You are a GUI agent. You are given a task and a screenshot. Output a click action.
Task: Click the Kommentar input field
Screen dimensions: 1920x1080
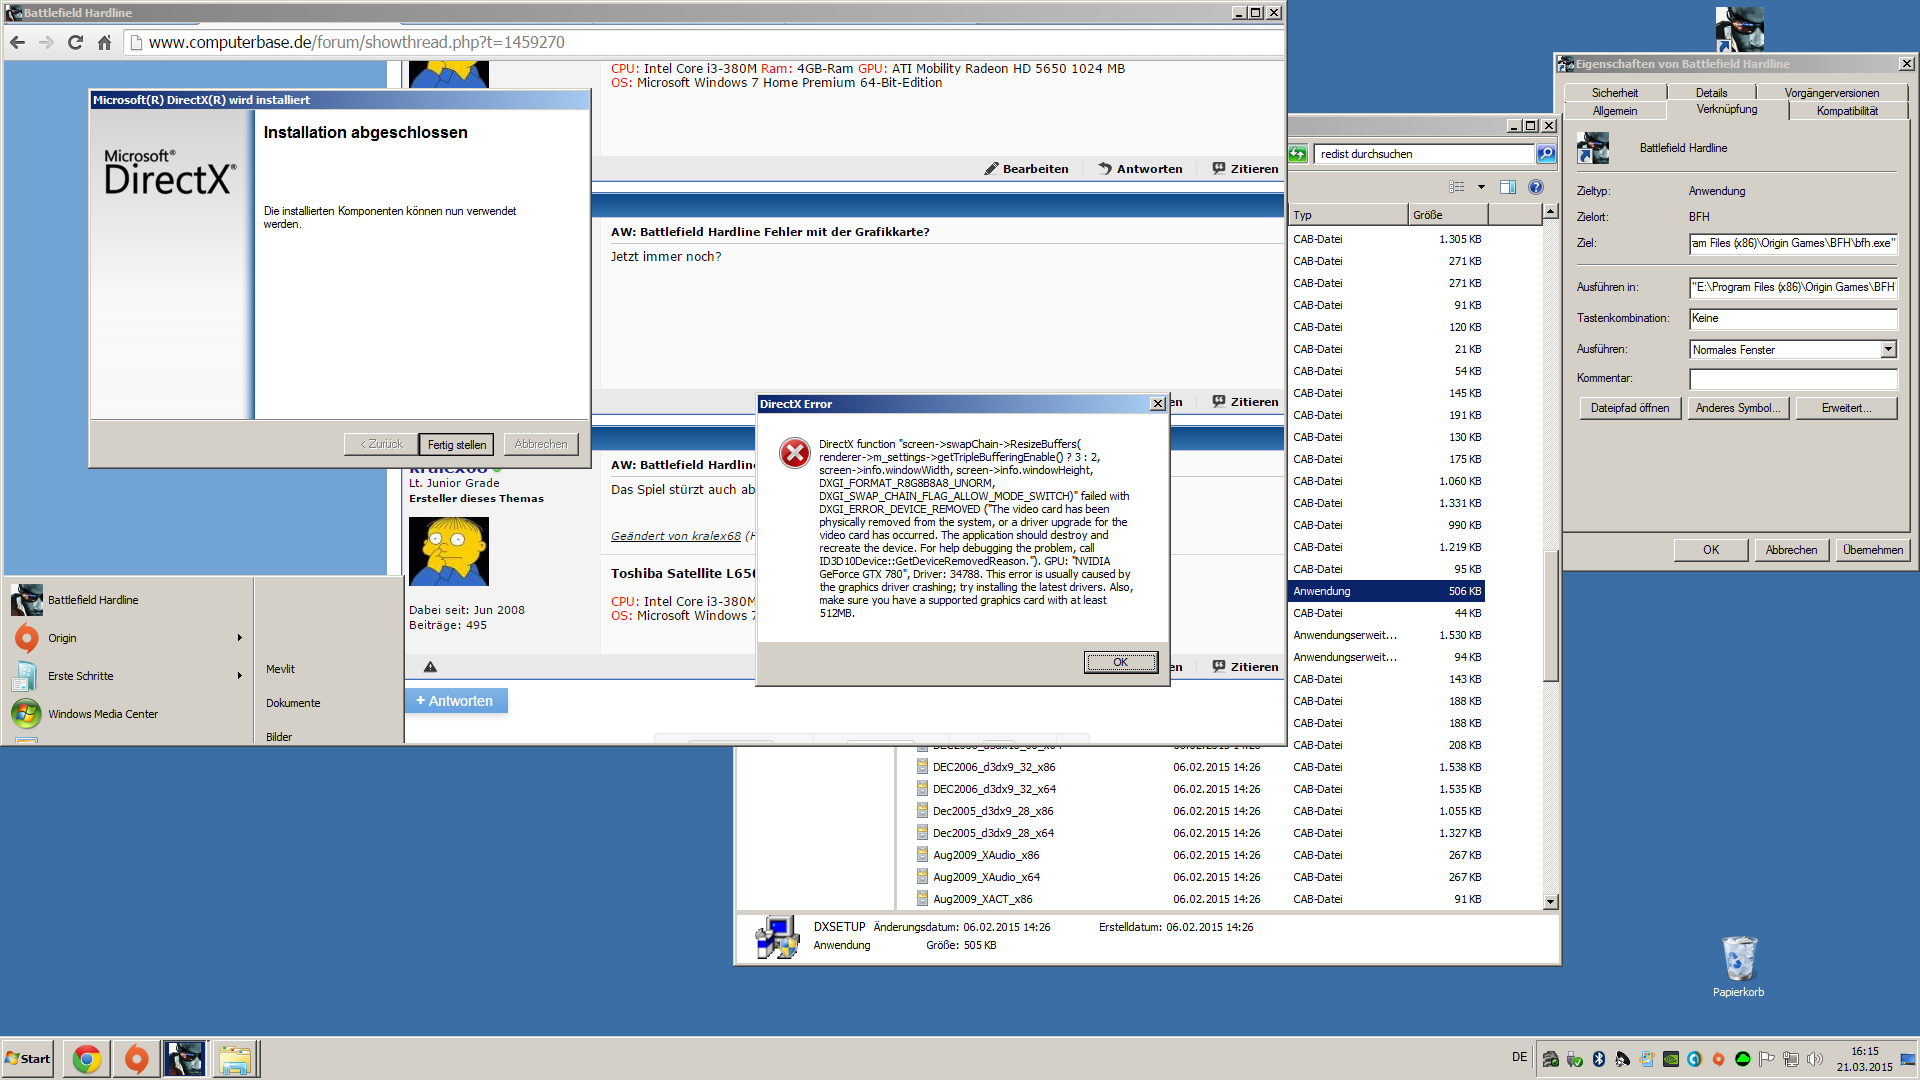click(x=1792, y=379)
